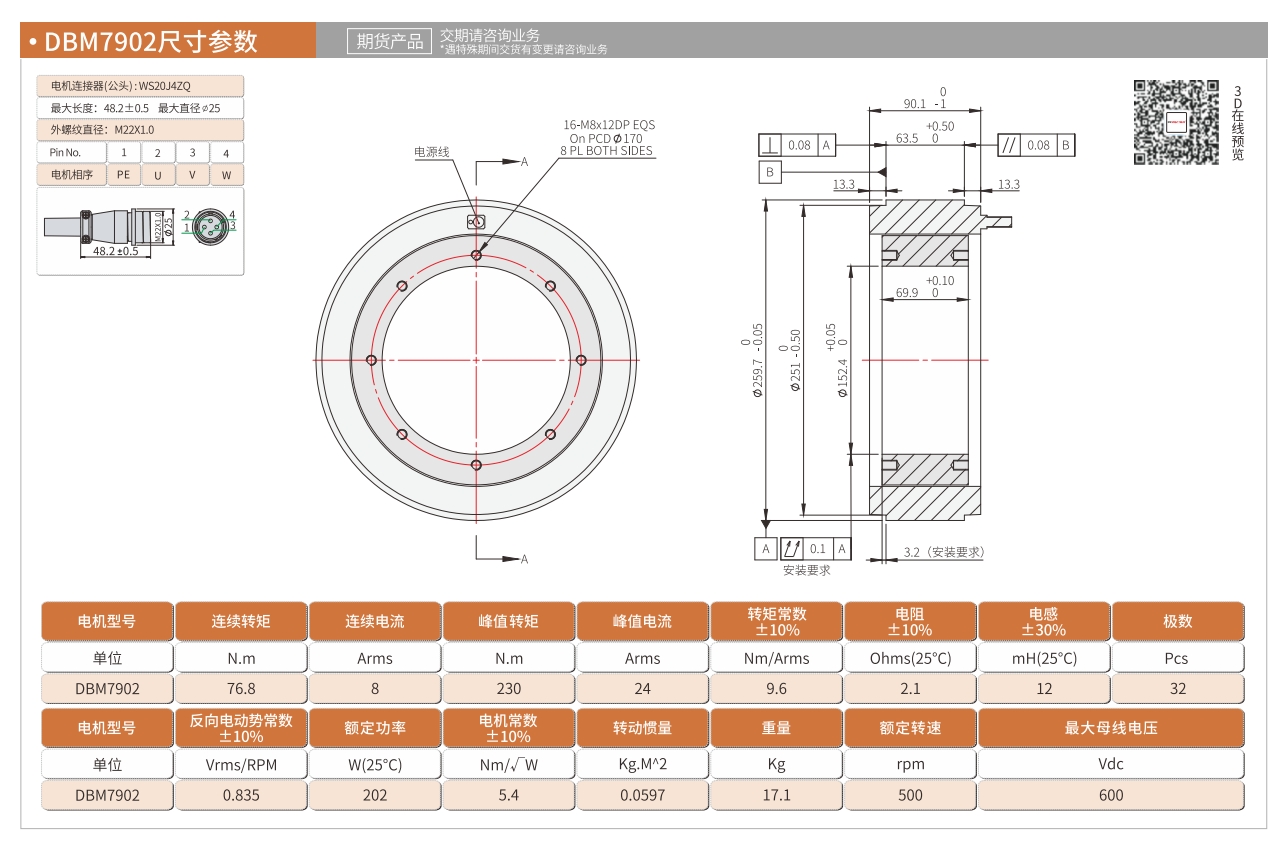Select the 电机相序 label cell
The width and height of the screenshot is (1279, 847).
click(71, 175)
